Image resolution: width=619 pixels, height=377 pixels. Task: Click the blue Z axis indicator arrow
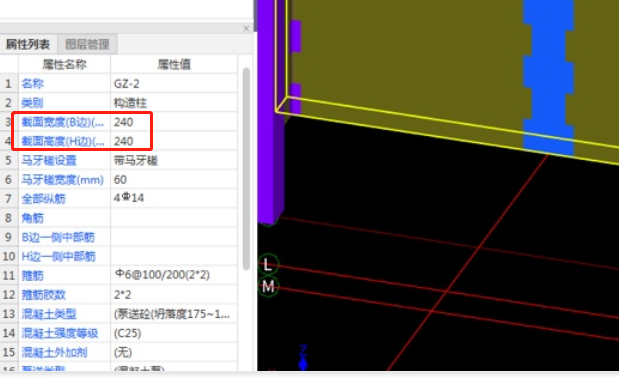303,358
